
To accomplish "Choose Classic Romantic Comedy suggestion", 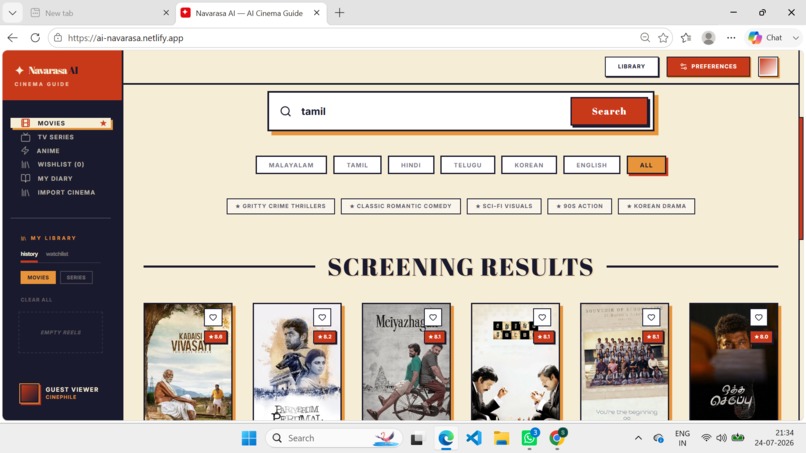I will pos(400,206).
